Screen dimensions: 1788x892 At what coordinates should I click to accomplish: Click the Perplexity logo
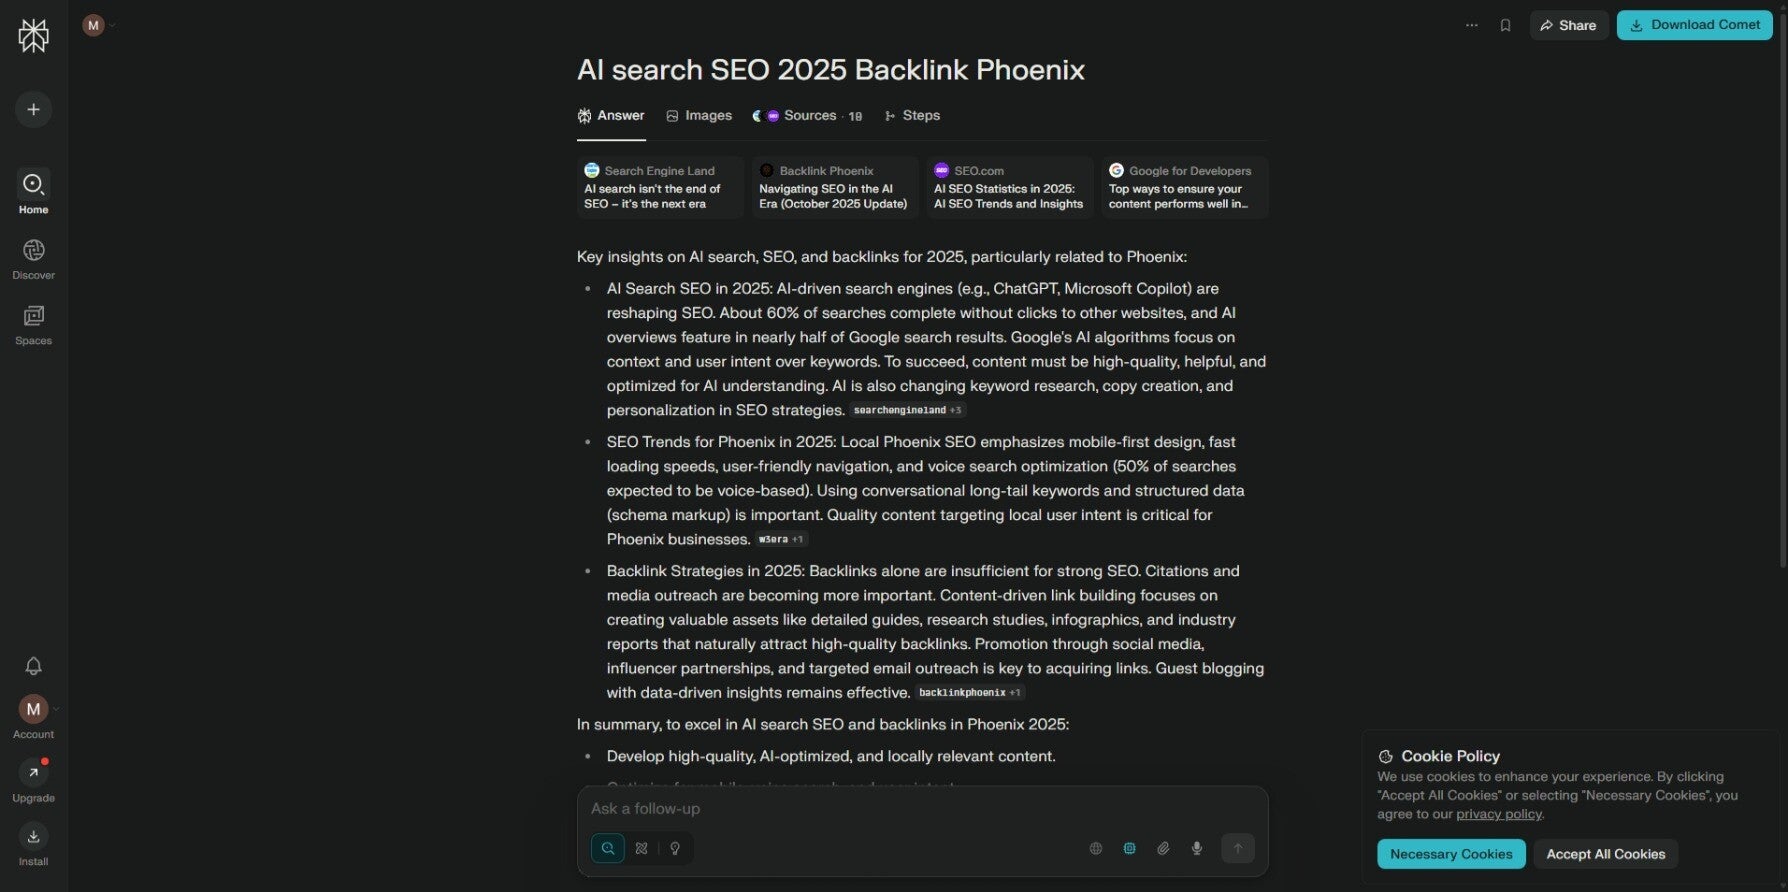33,36
